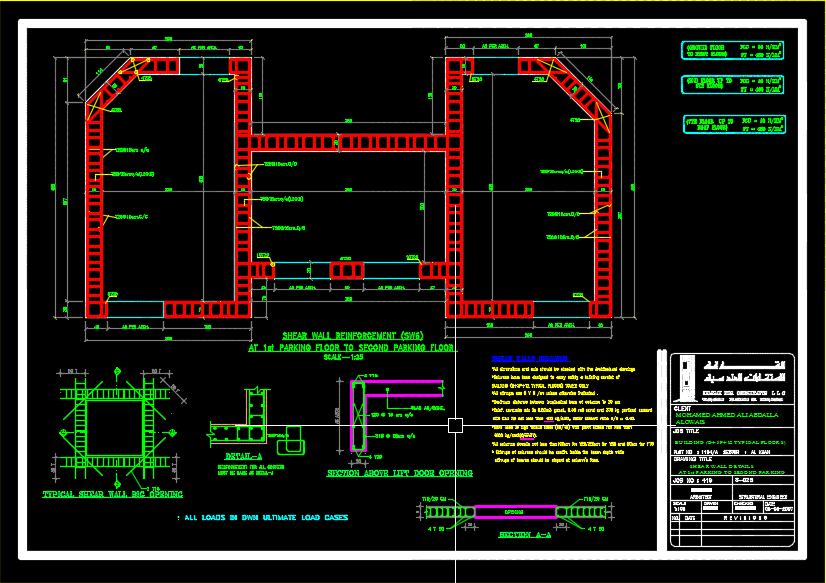Click the company logo in the title block
The width and height of the screenshot is (826, 583).
pos(684,378)
